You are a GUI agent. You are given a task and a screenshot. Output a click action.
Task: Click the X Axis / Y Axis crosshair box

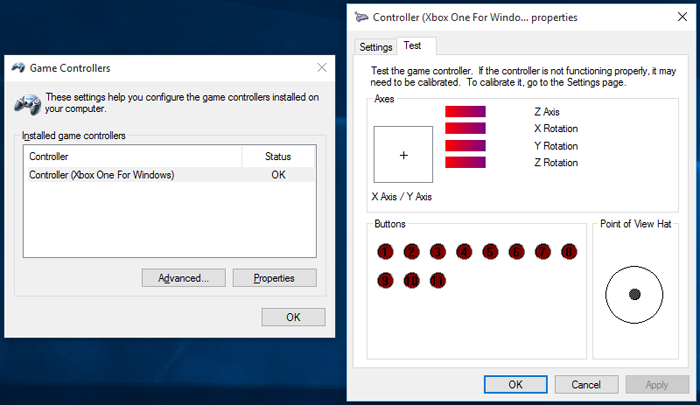(403, 154)
